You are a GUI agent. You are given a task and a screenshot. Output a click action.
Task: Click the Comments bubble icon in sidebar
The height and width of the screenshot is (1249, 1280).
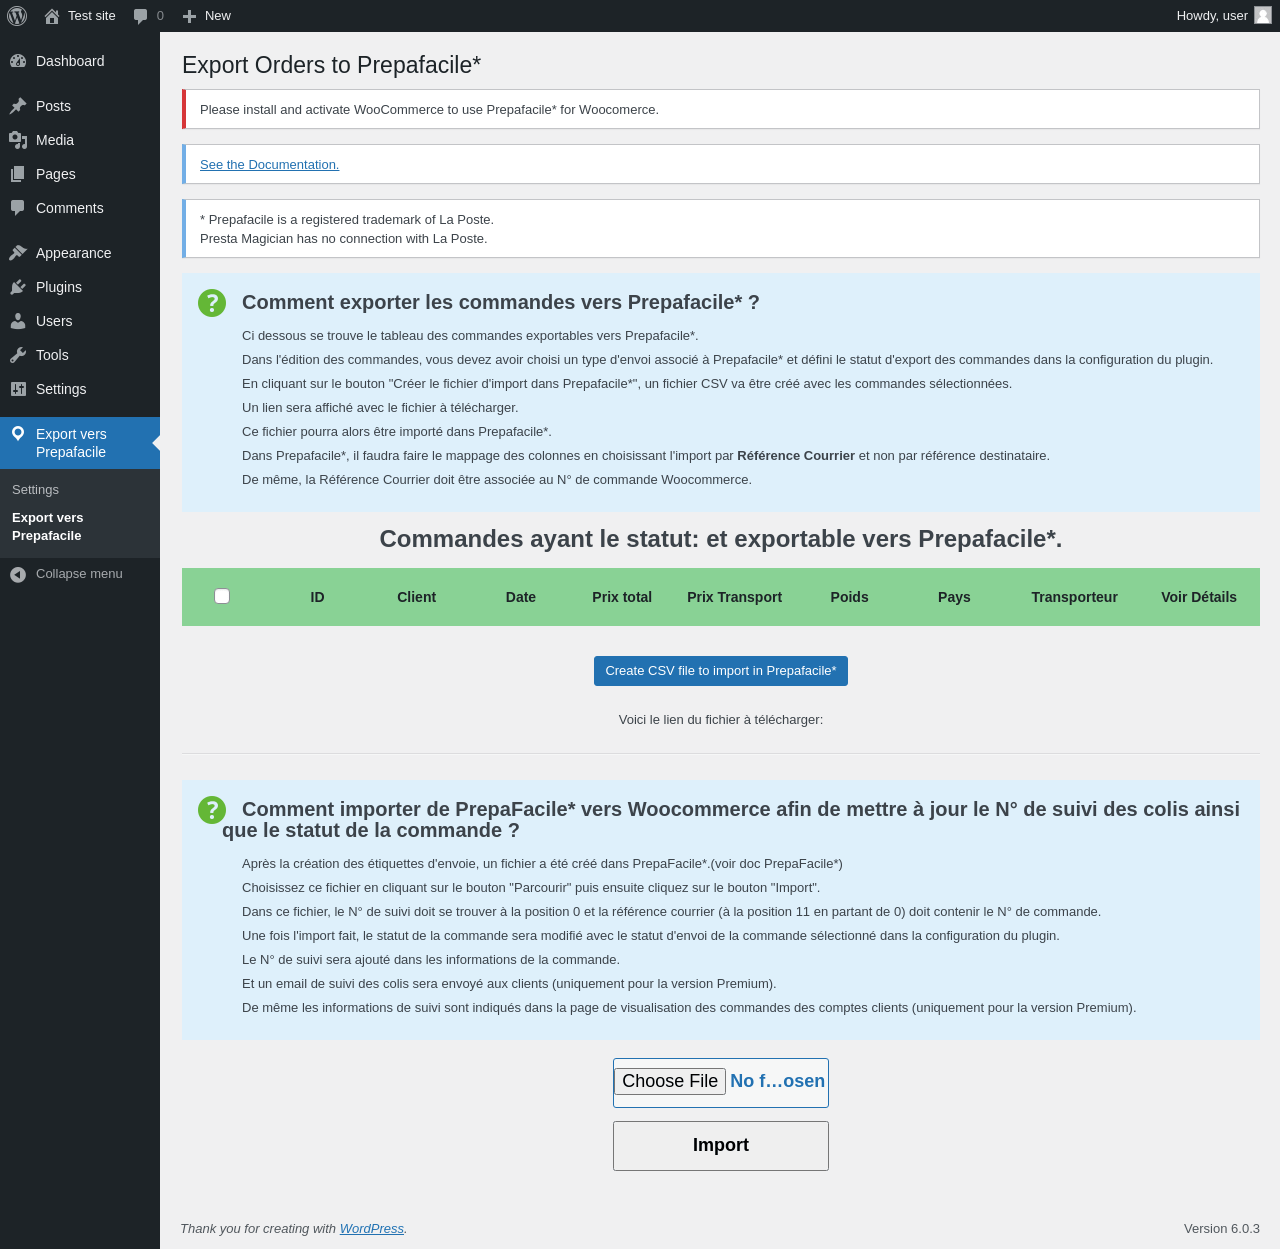(x=18, y=208)
